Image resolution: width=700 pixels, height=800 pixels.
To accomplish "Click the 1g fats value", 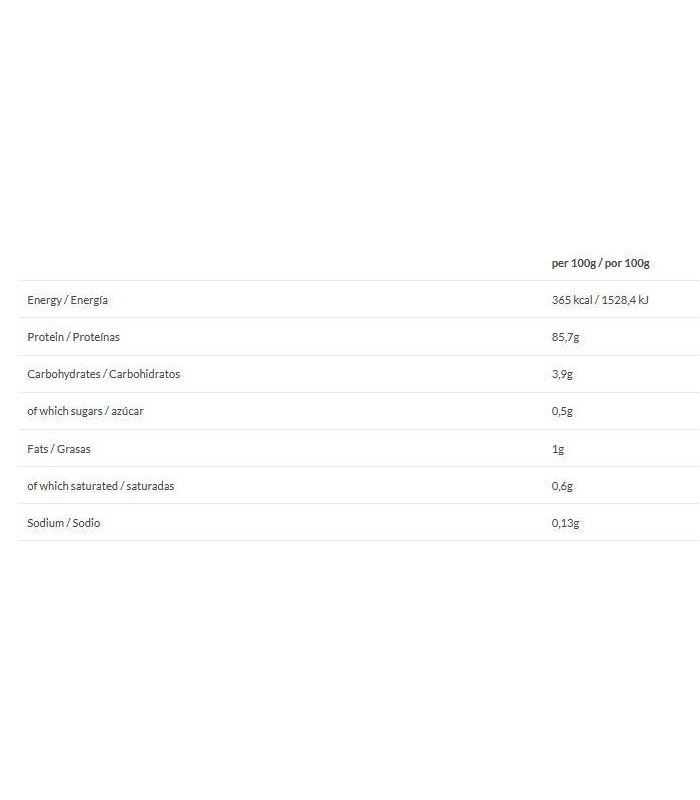I will pyautogui.click(x=558, y=449).
